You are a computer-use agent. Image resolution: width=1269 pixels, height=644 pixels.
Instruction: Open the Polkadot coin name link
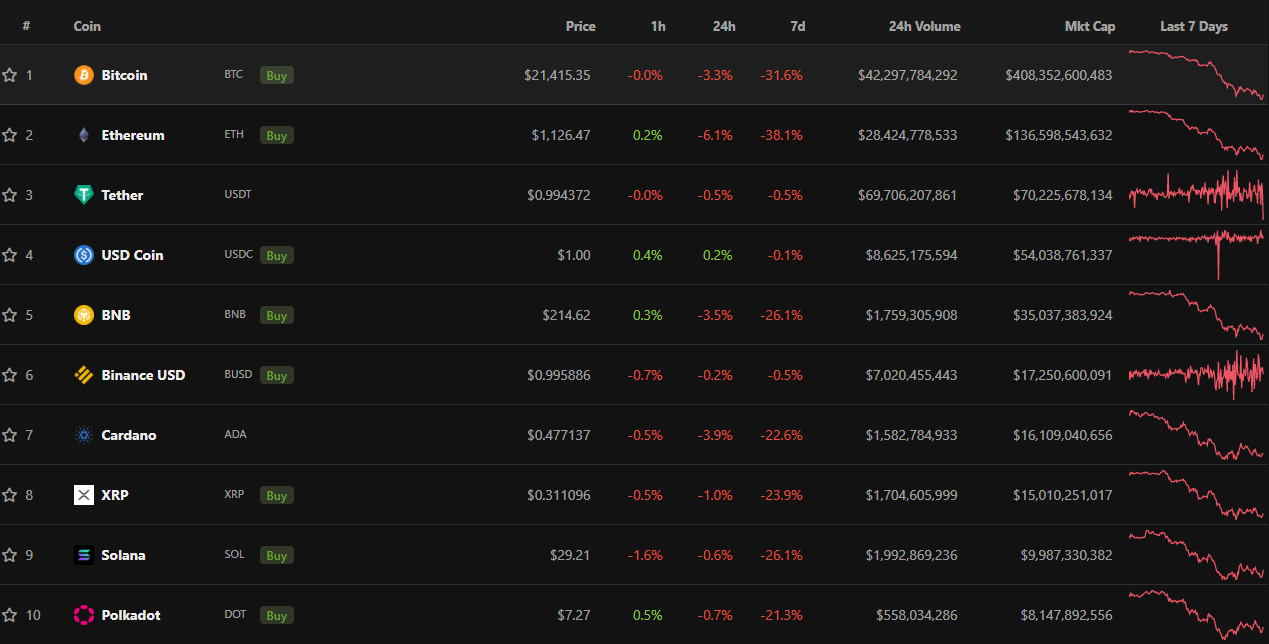coord(131,615)
